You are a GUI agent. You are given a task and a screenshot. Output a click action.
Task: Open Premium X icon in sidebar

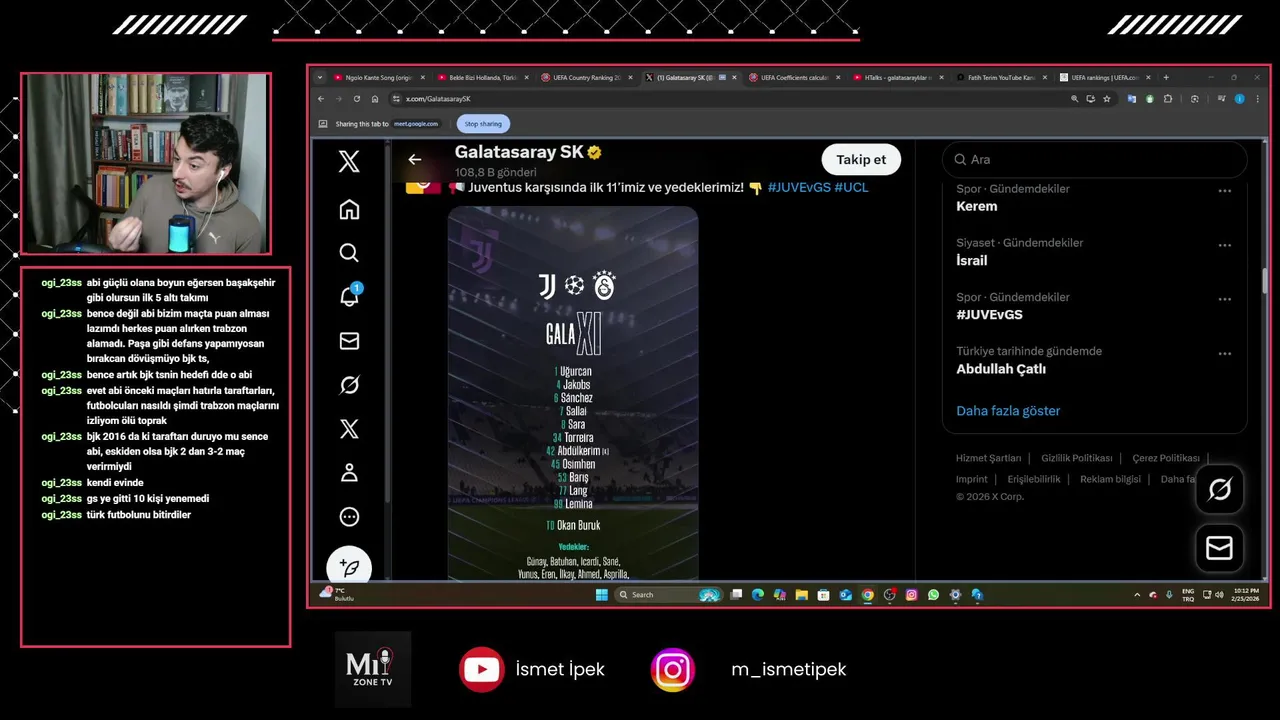[x=349, y=429]
